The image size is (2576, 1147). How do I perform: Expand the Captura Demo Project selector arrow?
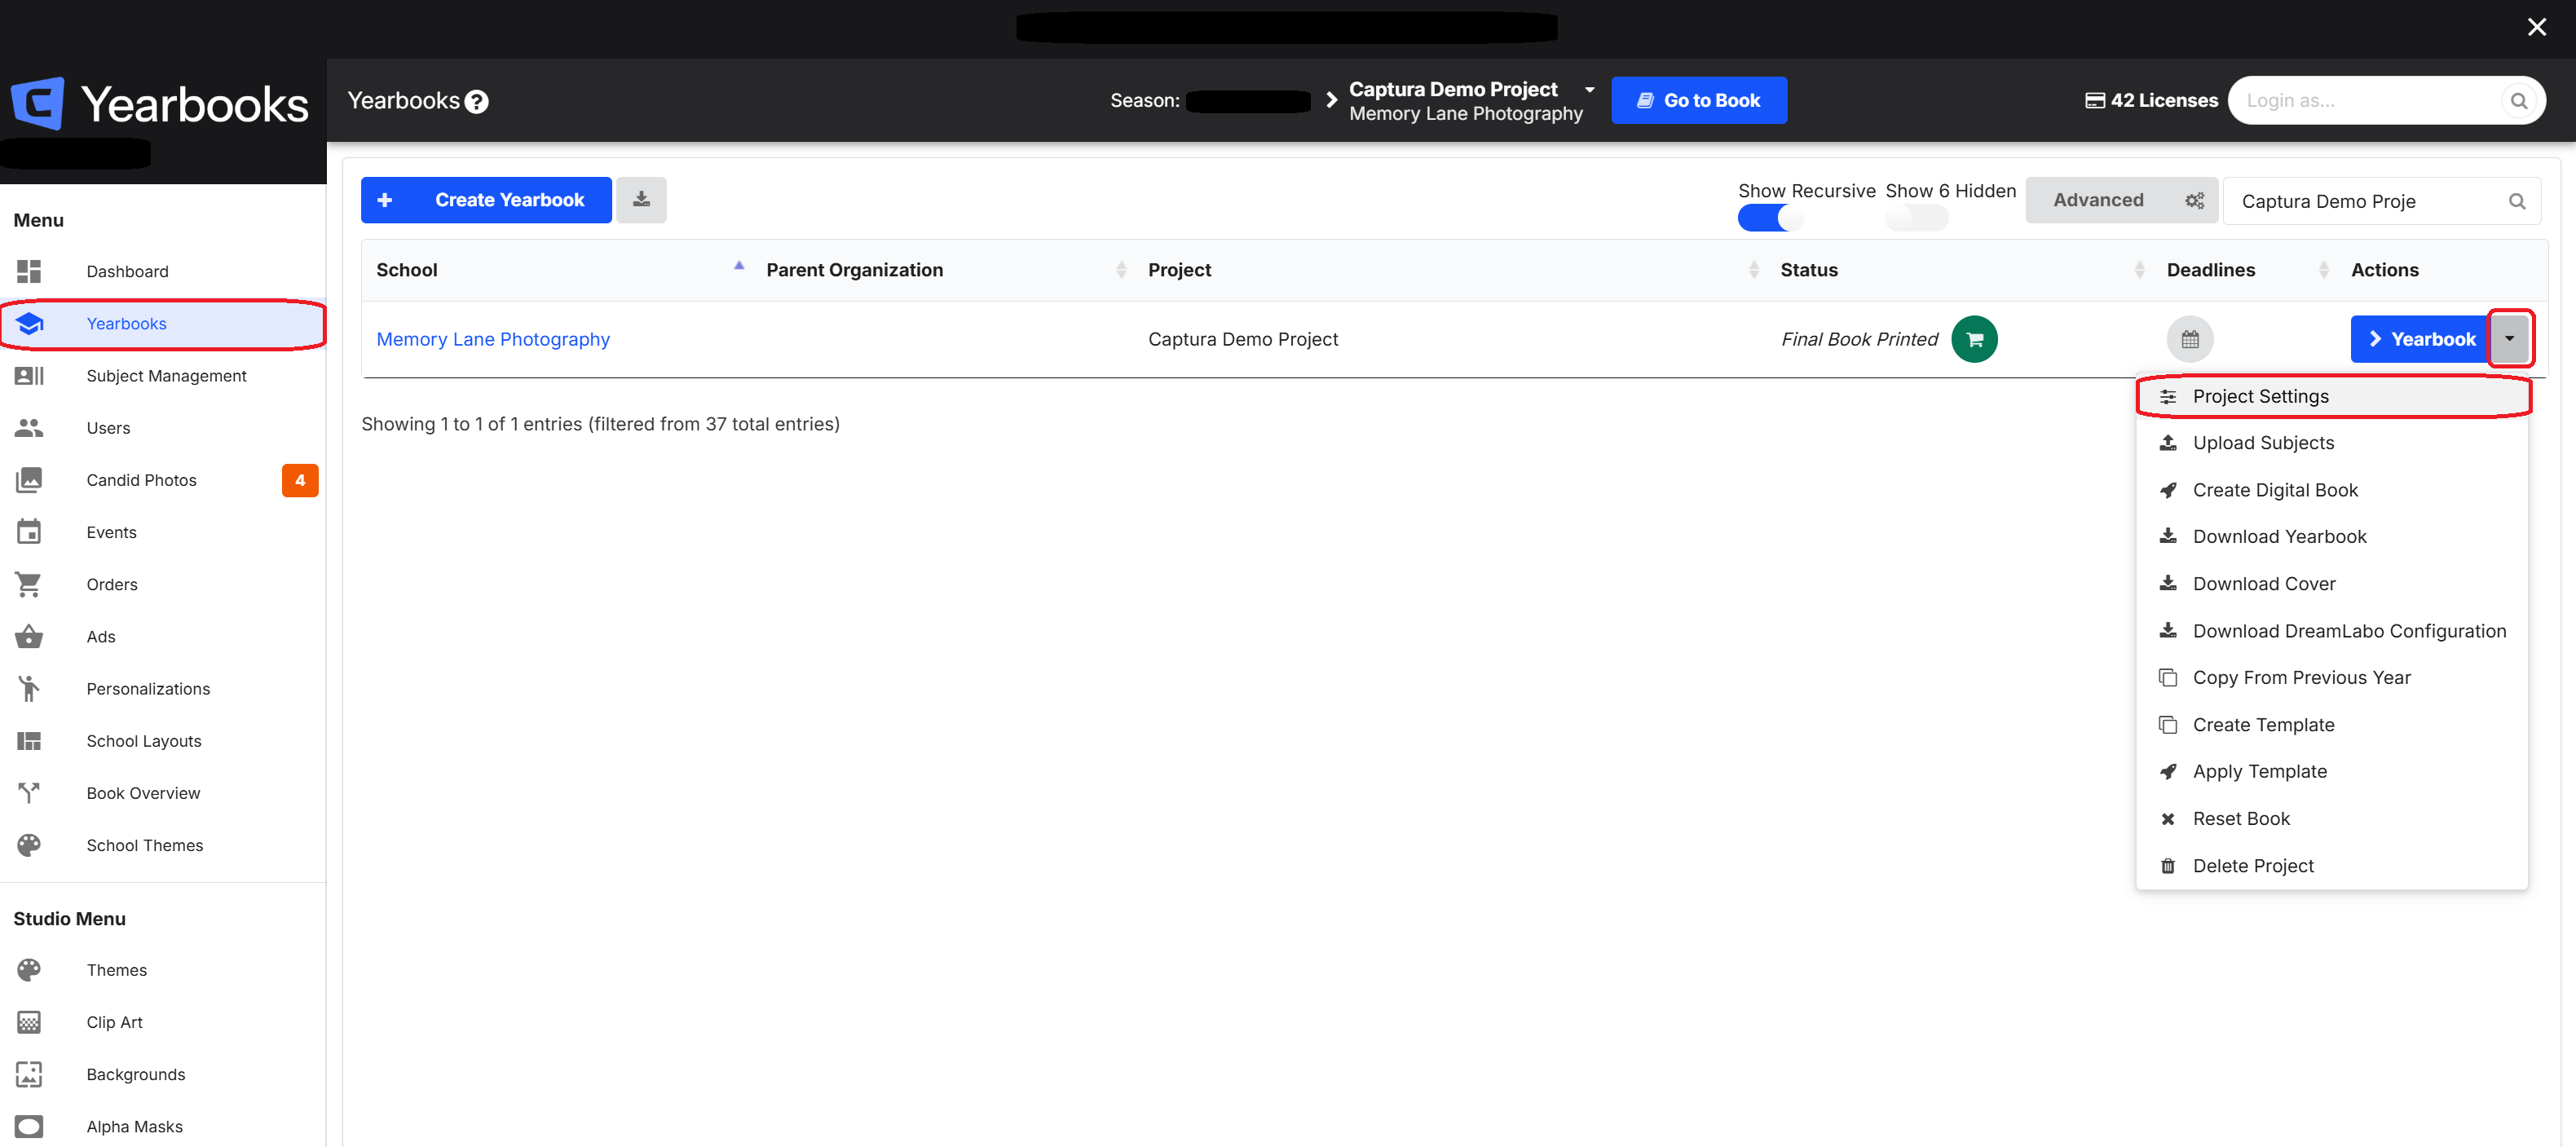point(1589,90)
